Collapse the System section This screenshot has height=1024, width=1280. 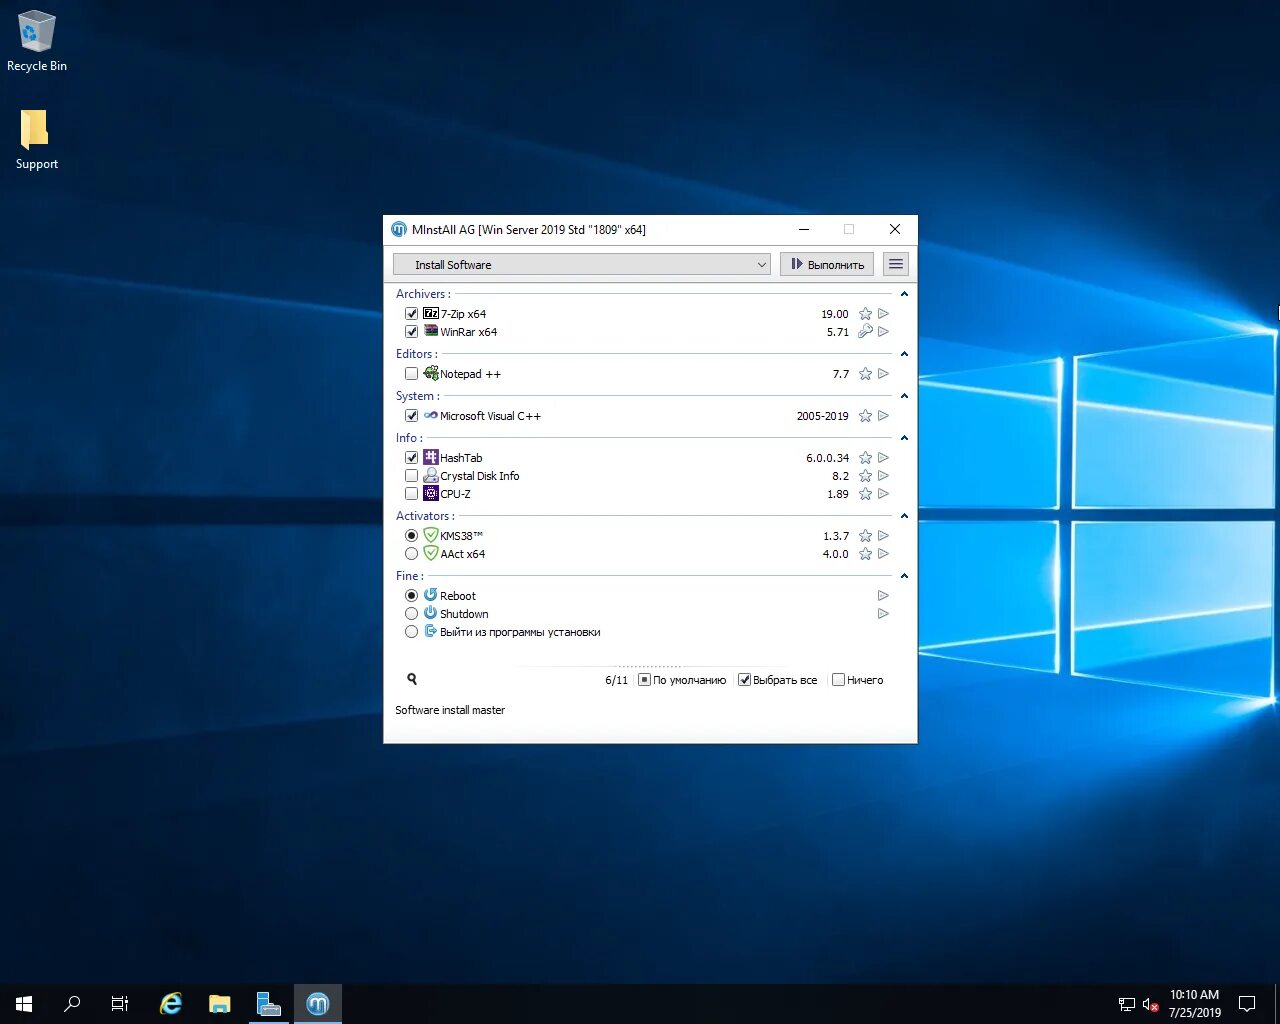(904, 396)
